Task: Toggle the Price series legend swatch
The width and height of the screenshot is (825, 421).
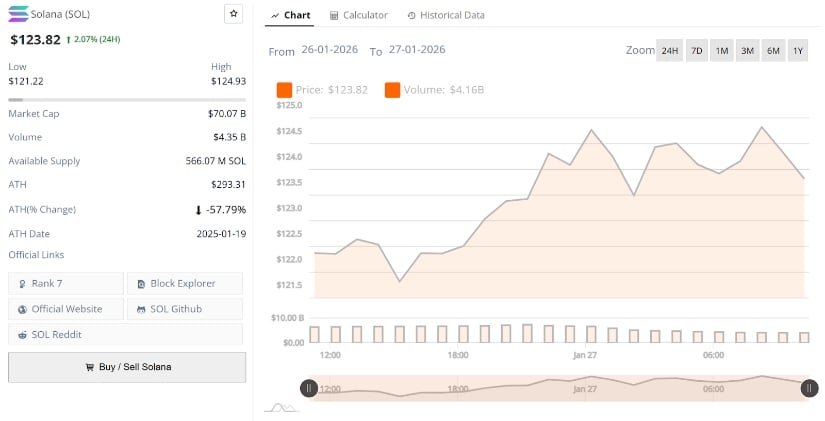Action: coord(284,90)
